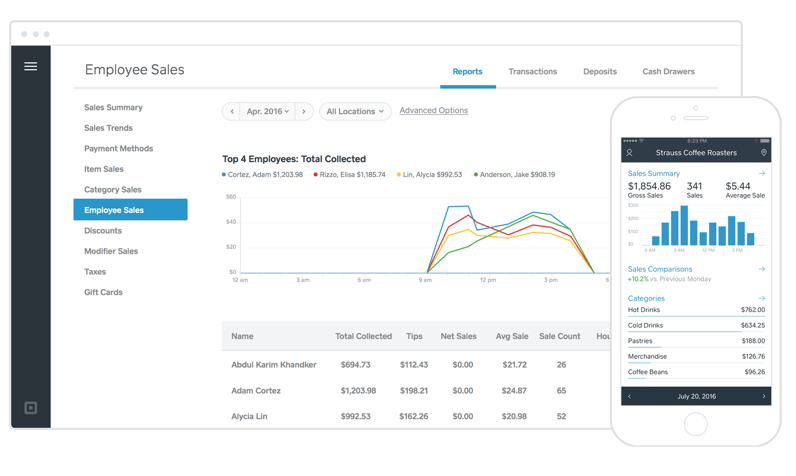Screen dimensions: 796x476
Task: Sort table by Name column header
Action: 242,336
